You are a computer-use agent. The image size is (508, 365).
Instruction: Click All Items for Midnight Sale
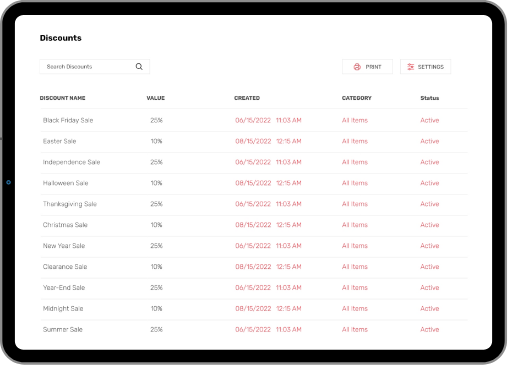[x=355, y=309]
